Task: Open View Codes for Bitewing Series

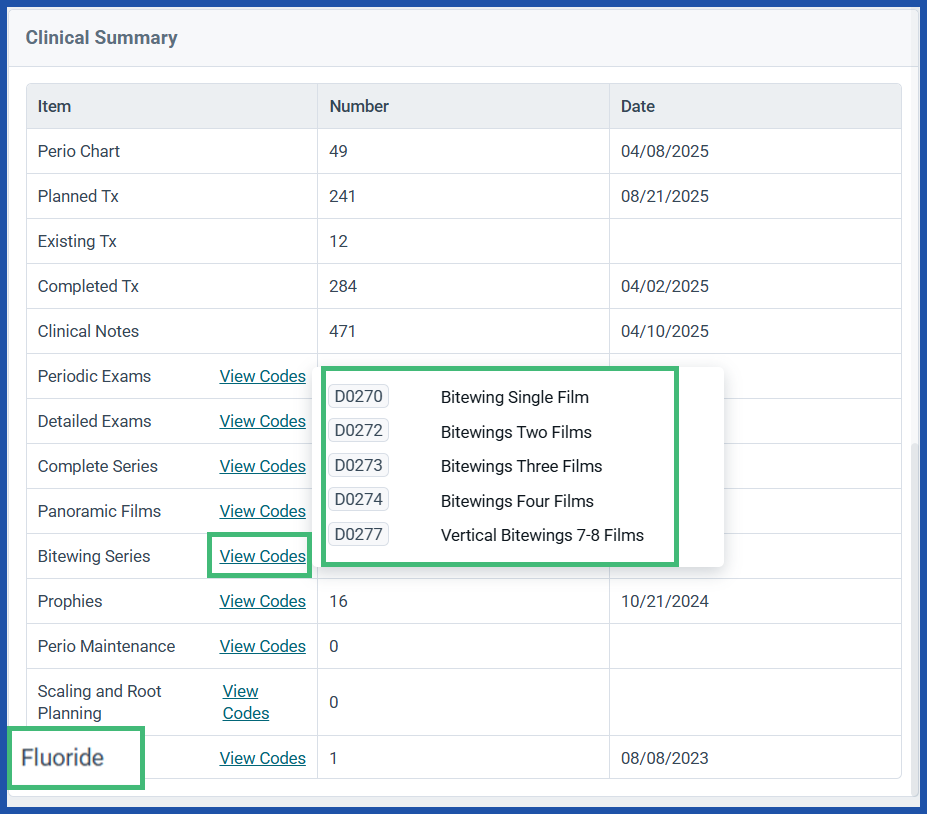Action: click(x=262, y=556)
